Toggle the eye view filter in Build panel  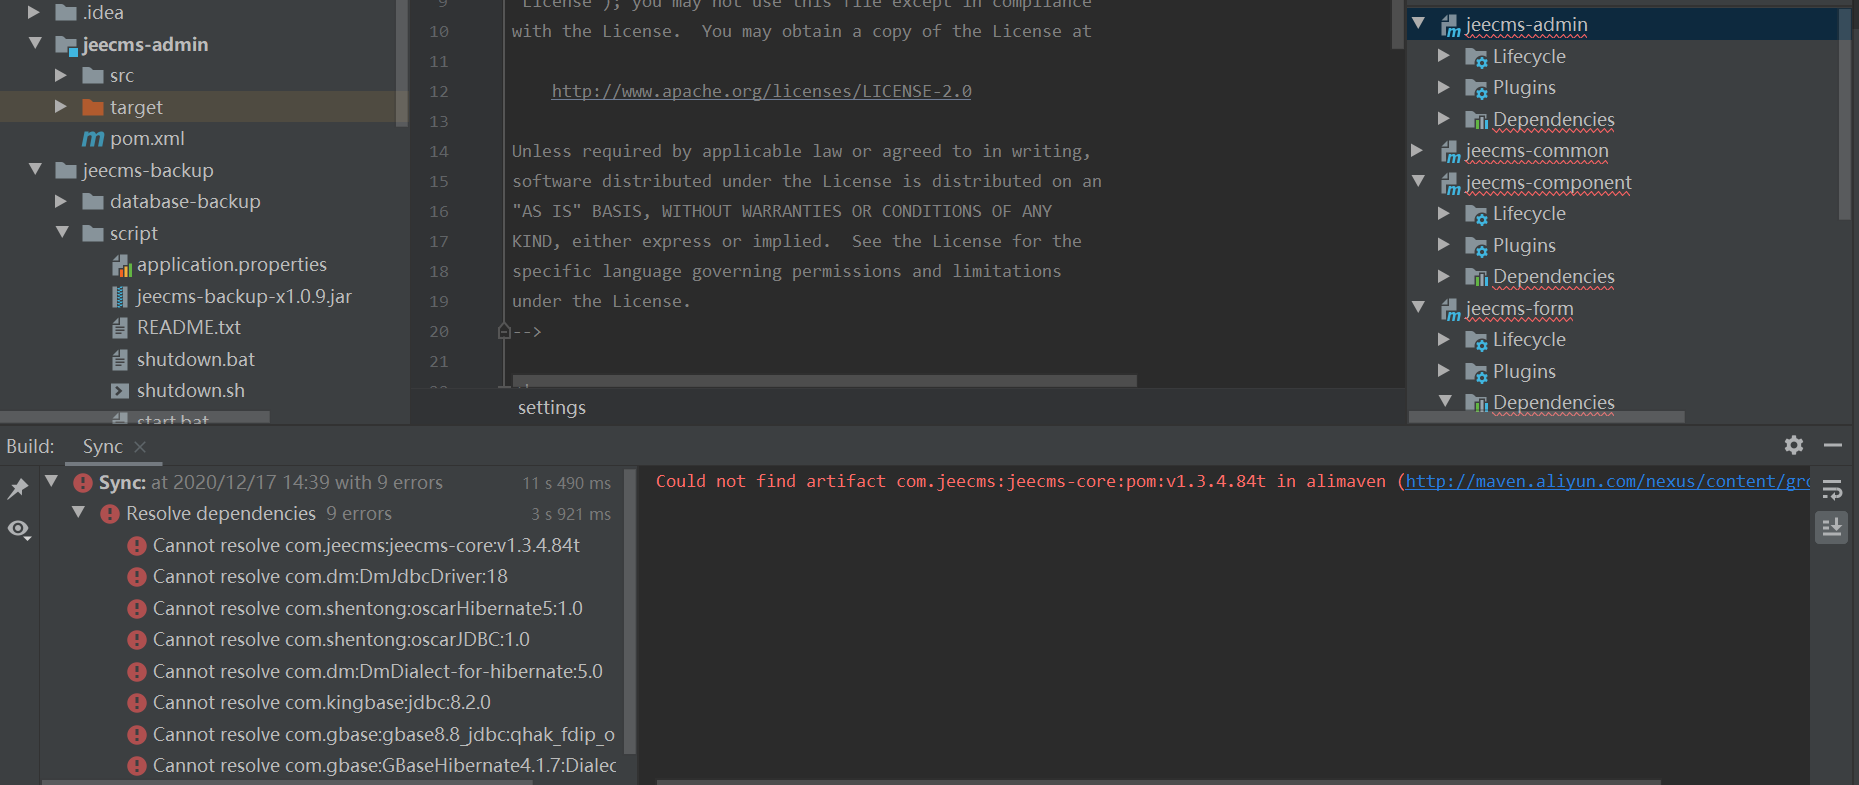pyautogui.click(x=18, y=529)
